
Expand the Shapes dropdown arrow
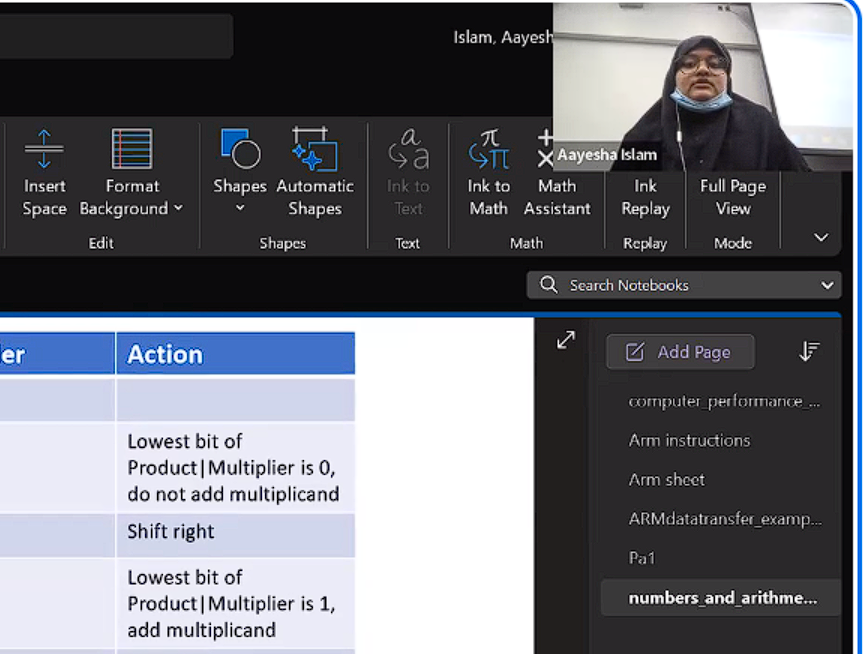pos(240,209)
